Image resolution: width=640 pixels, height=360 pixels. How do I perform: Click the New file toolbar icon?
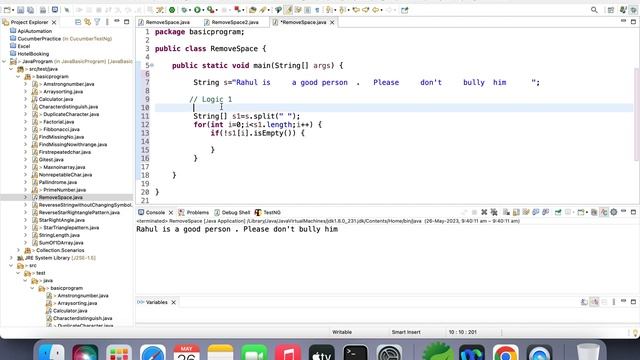click(x=7, y=10)
